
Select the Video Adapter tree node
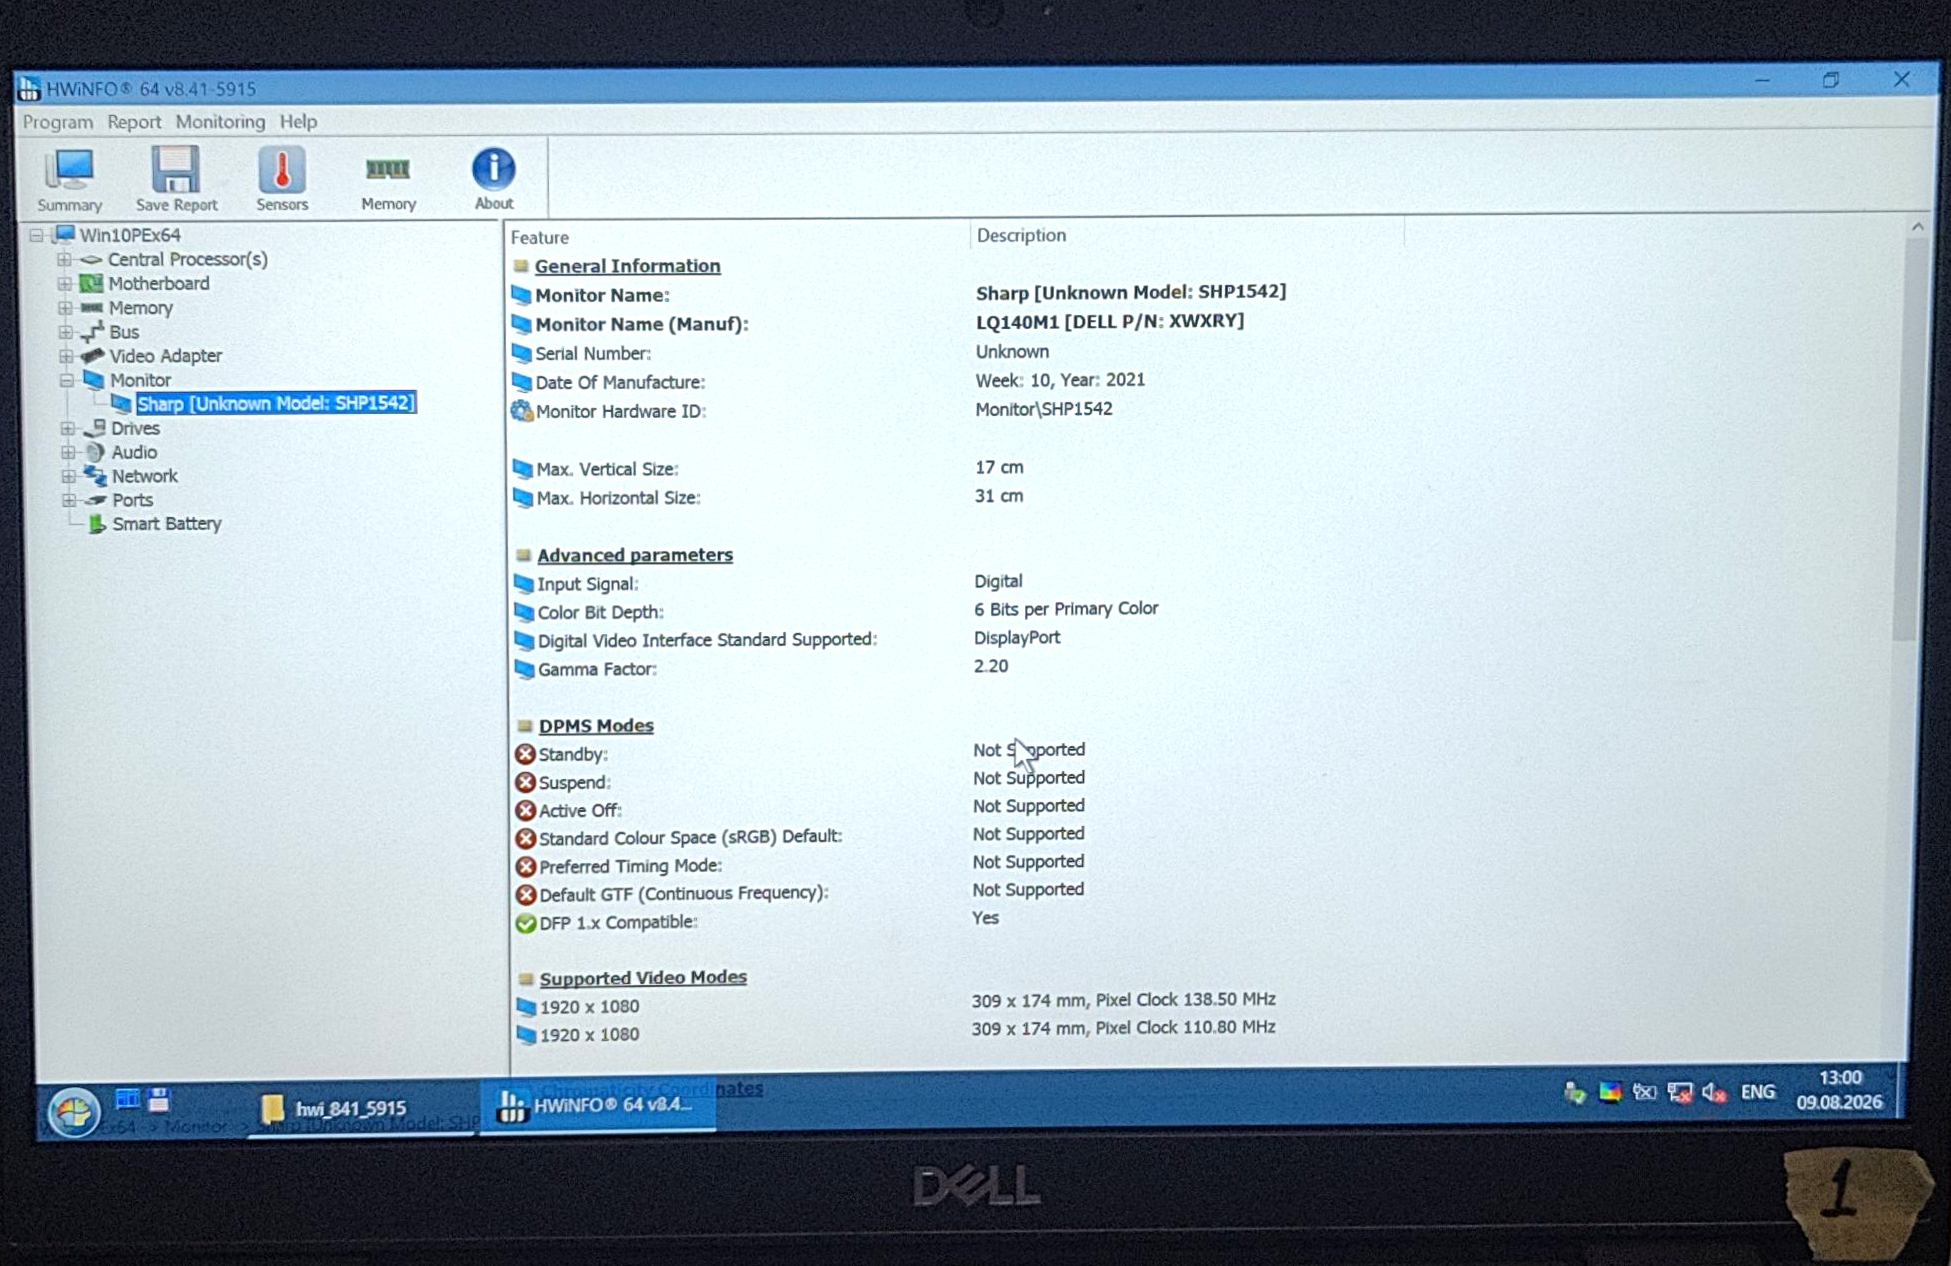click(165, 356)
